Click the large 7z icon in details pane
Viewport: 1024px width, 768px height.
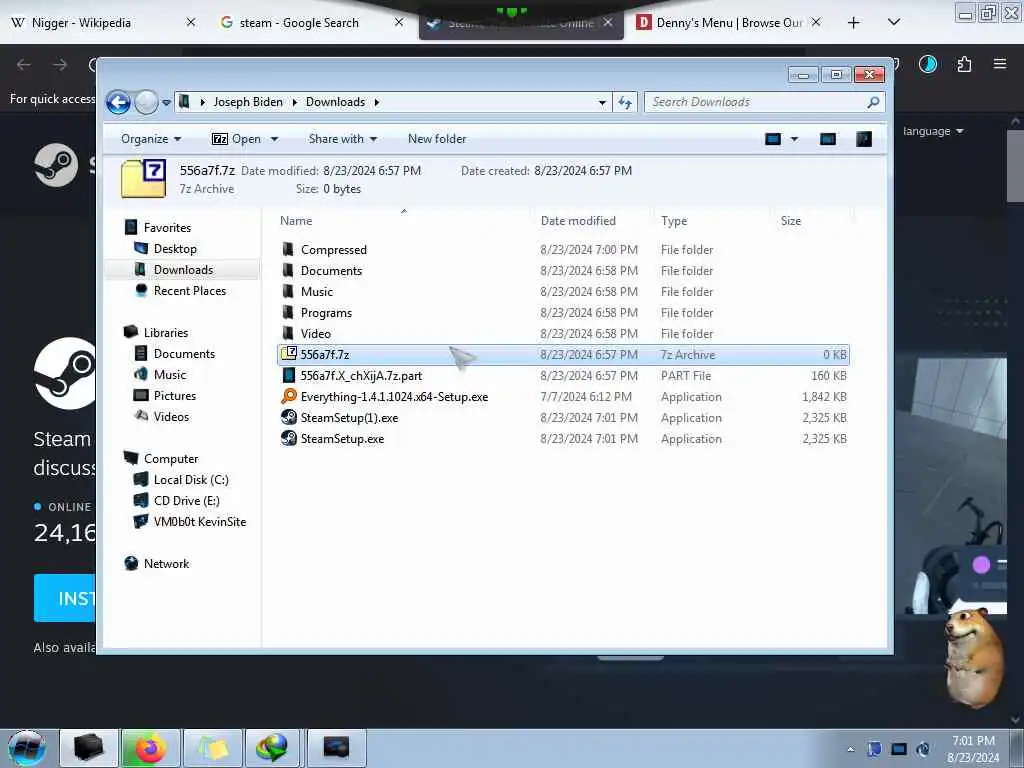click(144, 178)
